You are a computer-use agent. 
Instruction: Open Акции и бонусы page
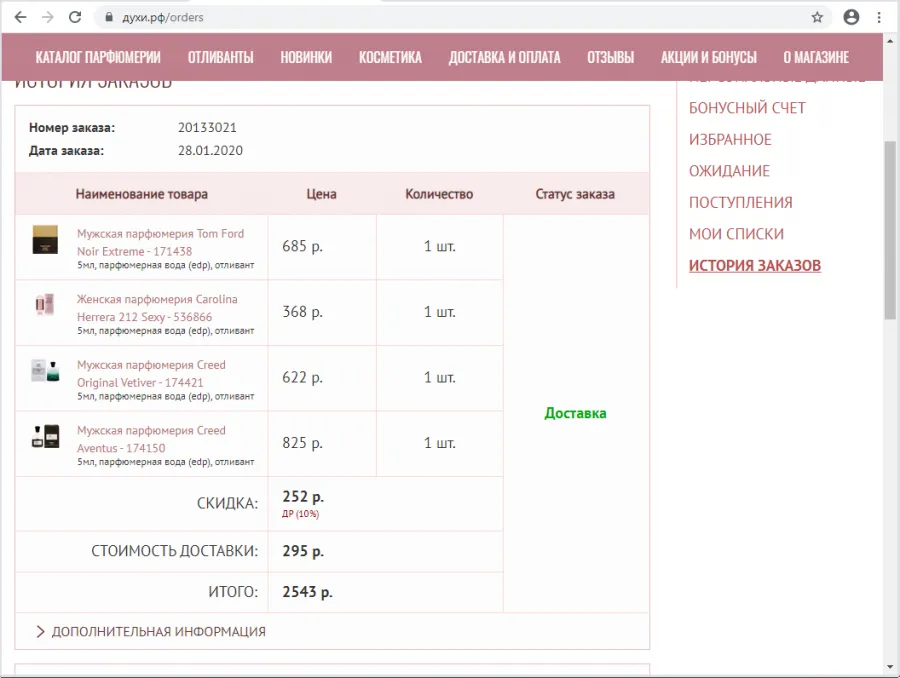click(708, 57)
